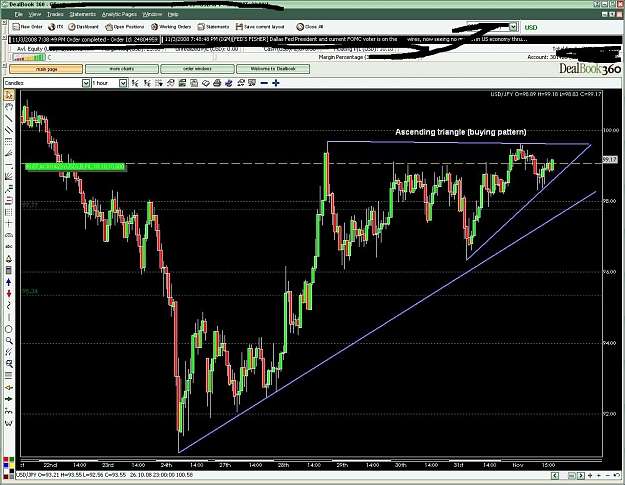The image size is (625, 485).
Task: Open Working Orders from toolbar
Action: point(171,27)
